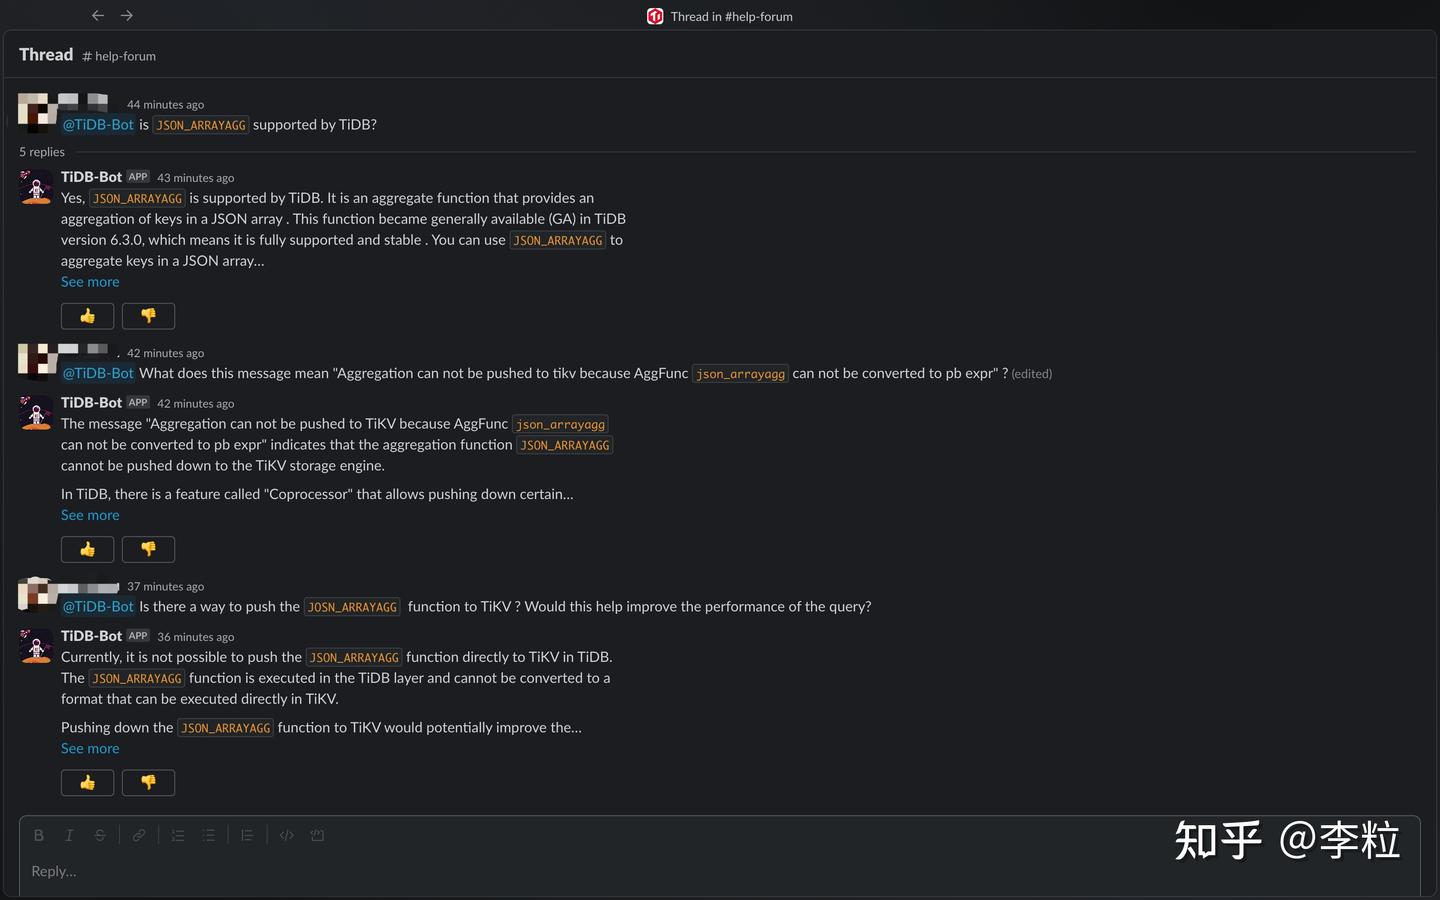The height and width of the screenshot is (900, 1440).
Task: Insert a code block in reply
Action: click(317, 835)
